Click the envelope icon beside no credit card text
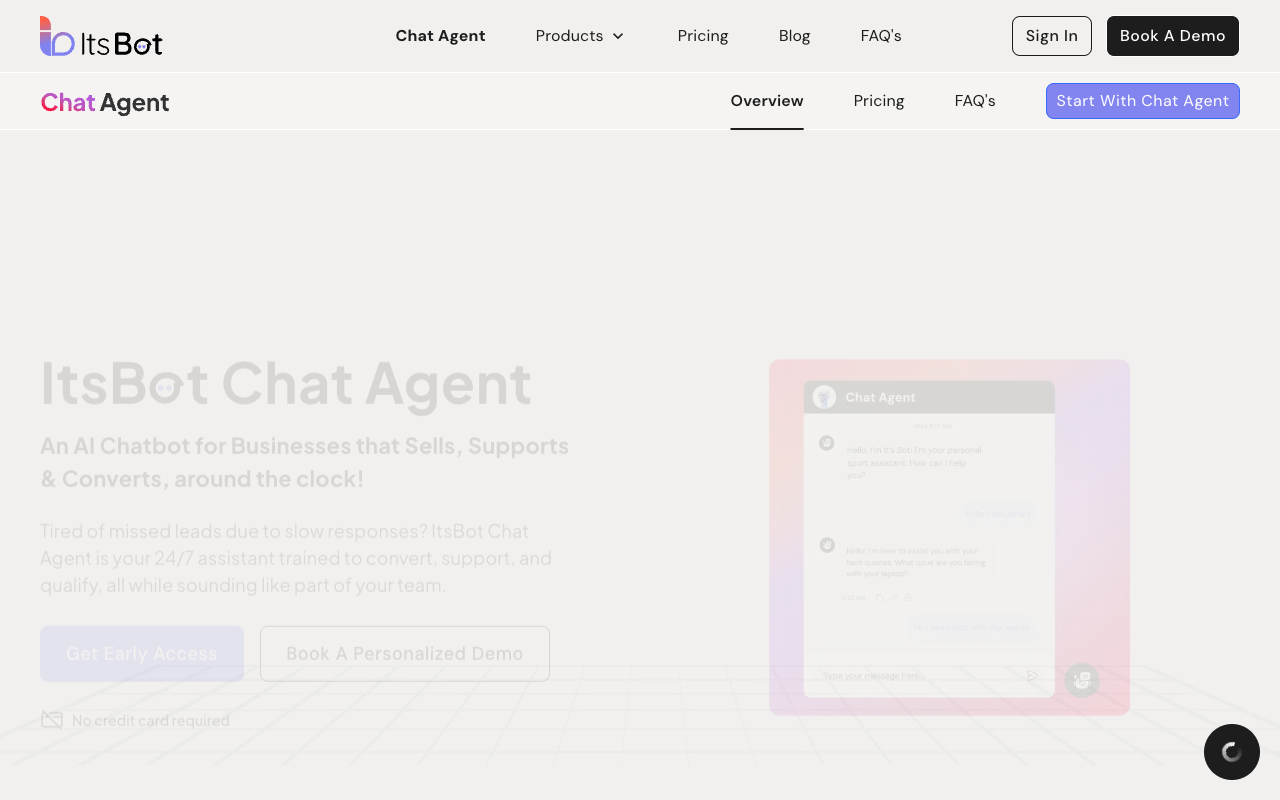 point(51,720)
